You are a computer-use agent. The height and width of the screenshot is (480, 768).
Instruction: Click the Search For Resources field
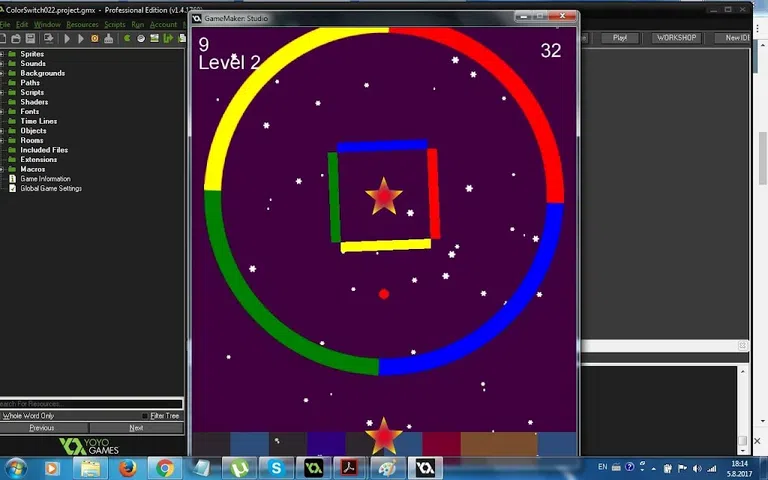[90, 404]
